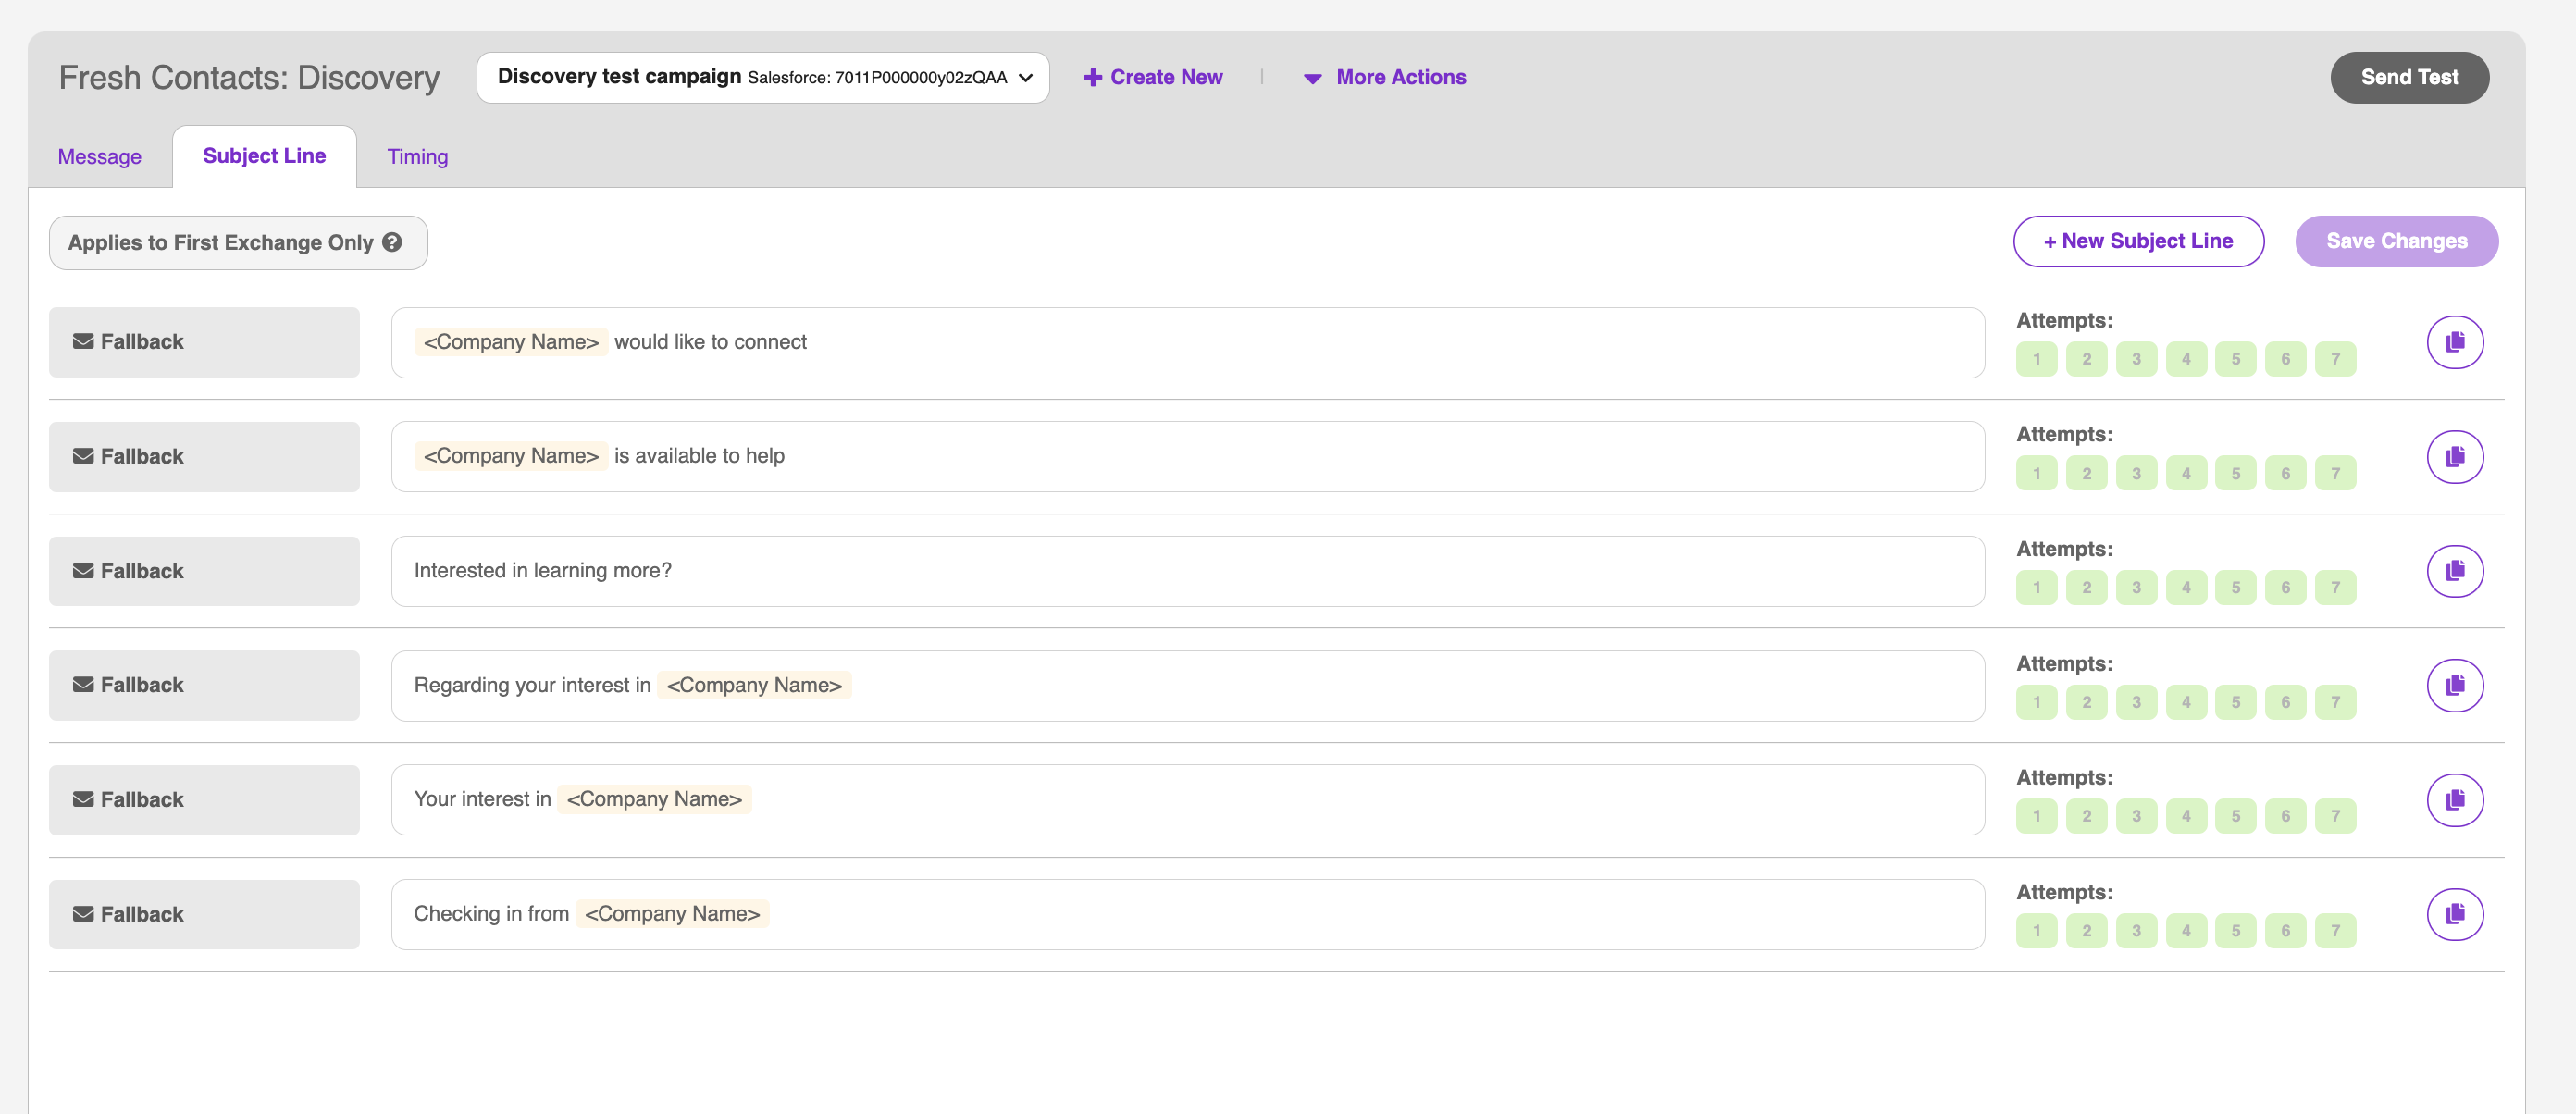2576x1114 pixels.
Task: Open type selector for 'is available to help' Fallback
Action: (204, 456)
